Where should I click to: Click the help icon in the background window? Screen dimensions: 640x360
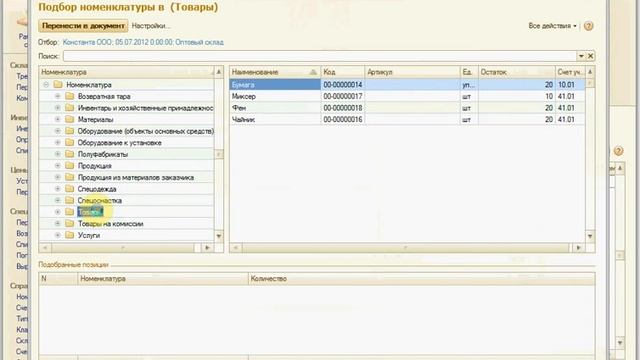click(618, 151)
